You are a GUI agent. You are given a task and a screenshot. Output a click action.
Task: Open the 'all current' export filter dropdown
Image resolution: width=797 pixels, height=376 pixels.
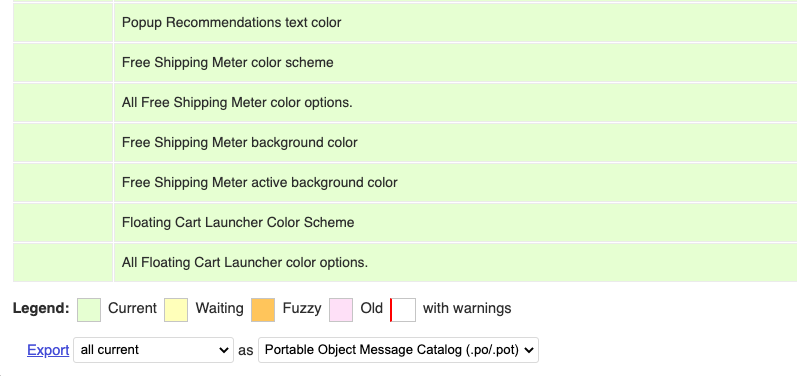[x=154, y=350]
